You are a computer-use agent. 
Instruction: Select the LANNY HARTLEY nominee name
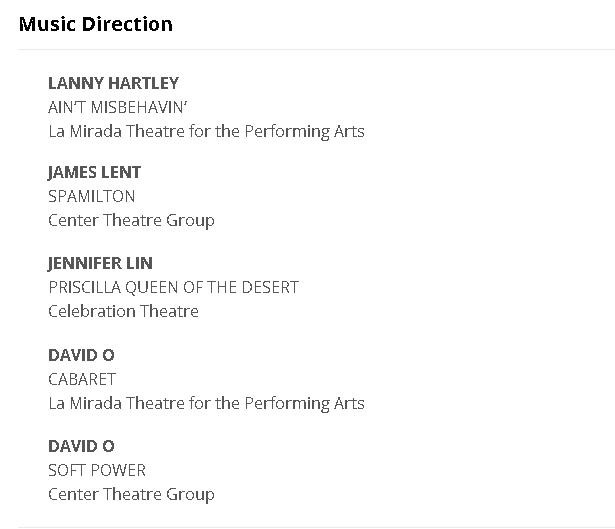point(113,83)
